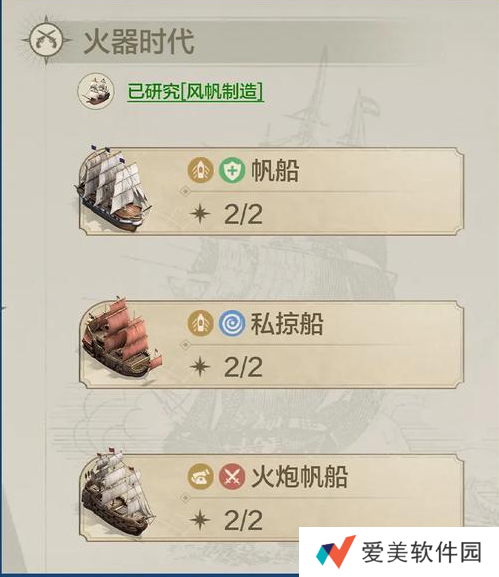This screenshot has height=577, width=499.
Task: Click the star rating 2/2 under 火炮帆船
Action: [x=226, y=520]
